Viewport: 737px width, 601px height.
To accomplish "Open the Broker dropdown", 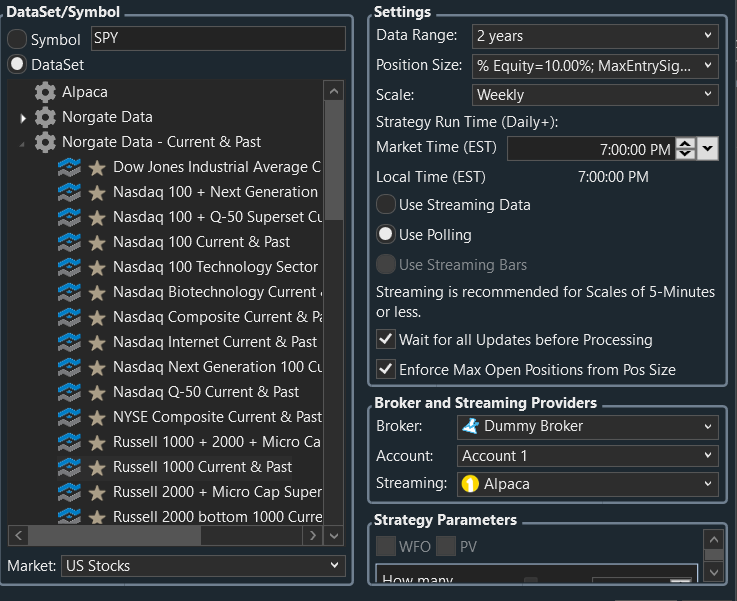I will (588, 427).
